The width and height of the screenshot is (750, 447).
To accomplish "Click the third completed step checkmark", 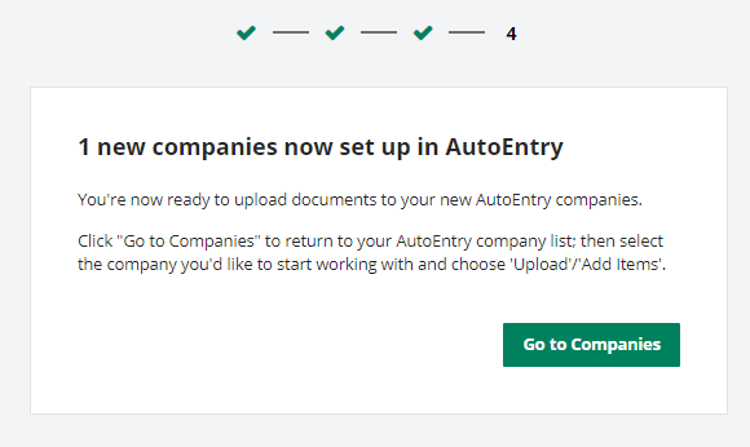I will point(423,33).
